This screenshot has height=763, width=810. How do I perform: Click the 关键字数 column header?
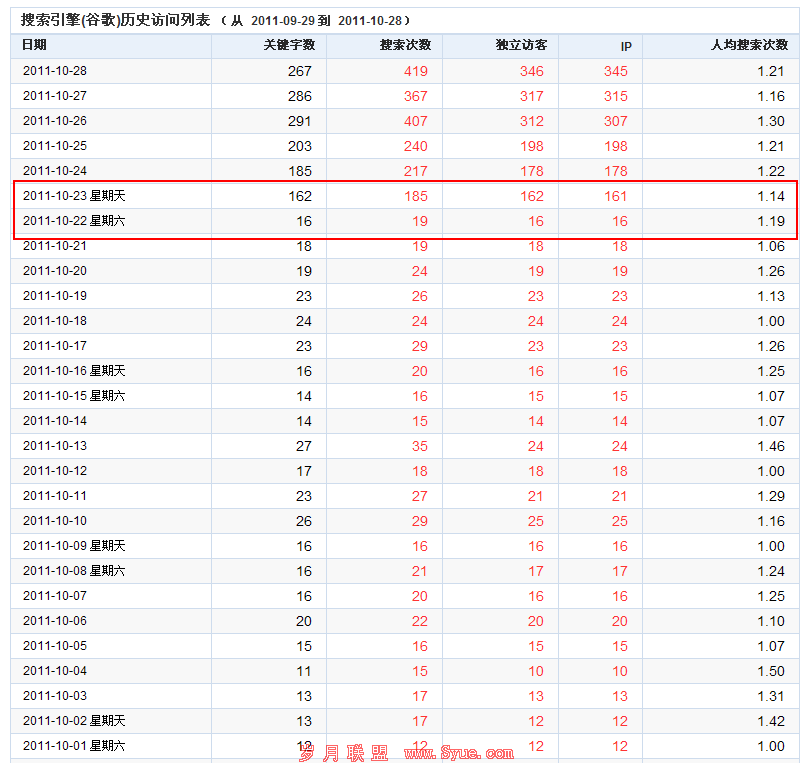(x=289, y=45)
